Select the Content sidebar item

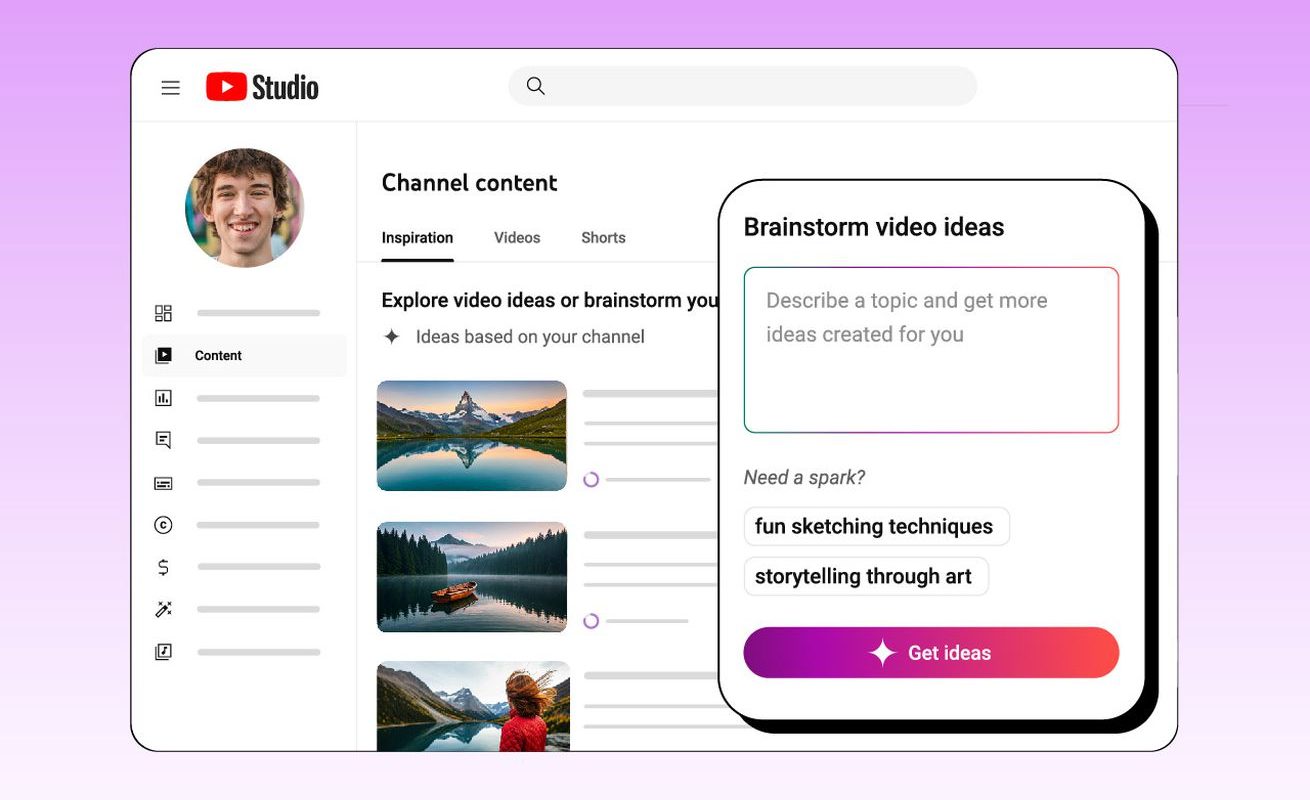(244, 355)
